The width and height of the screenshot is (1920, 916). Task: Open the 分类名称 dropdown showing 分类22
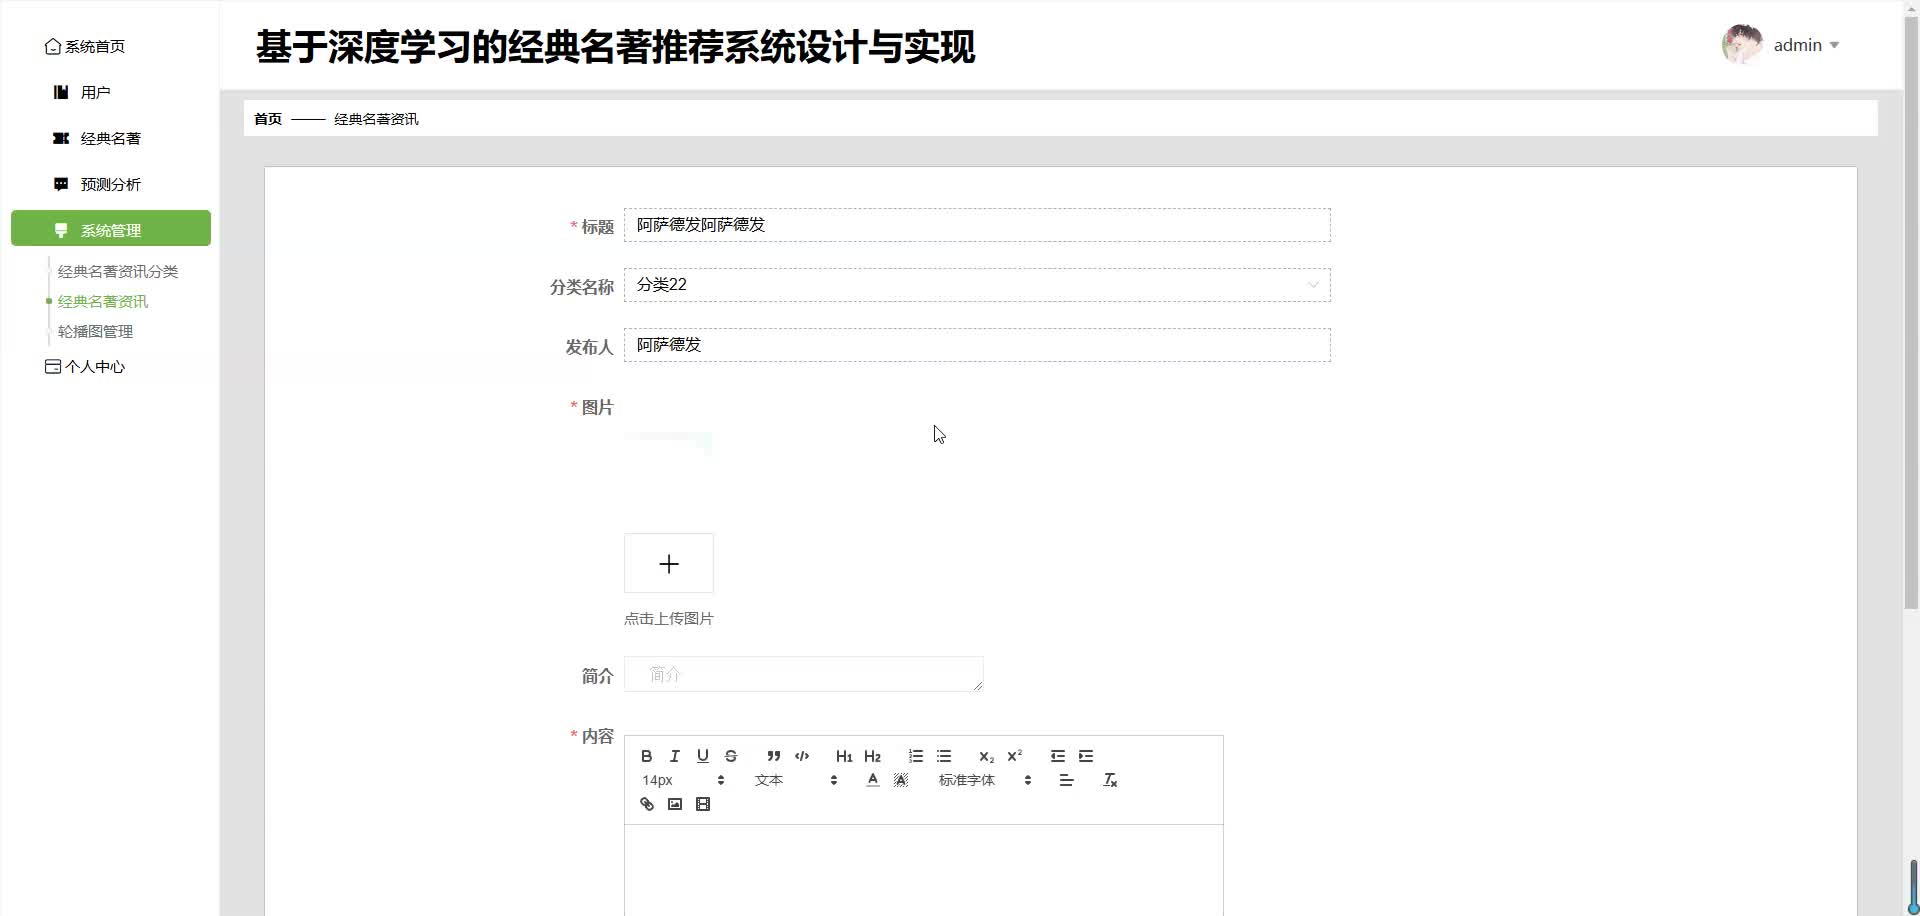977,285
